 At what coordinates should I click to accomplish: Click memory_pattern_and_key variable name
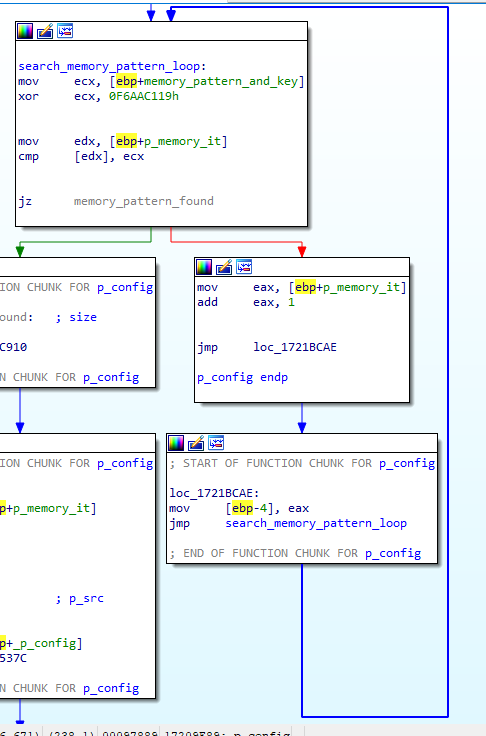tap(221, 81)
